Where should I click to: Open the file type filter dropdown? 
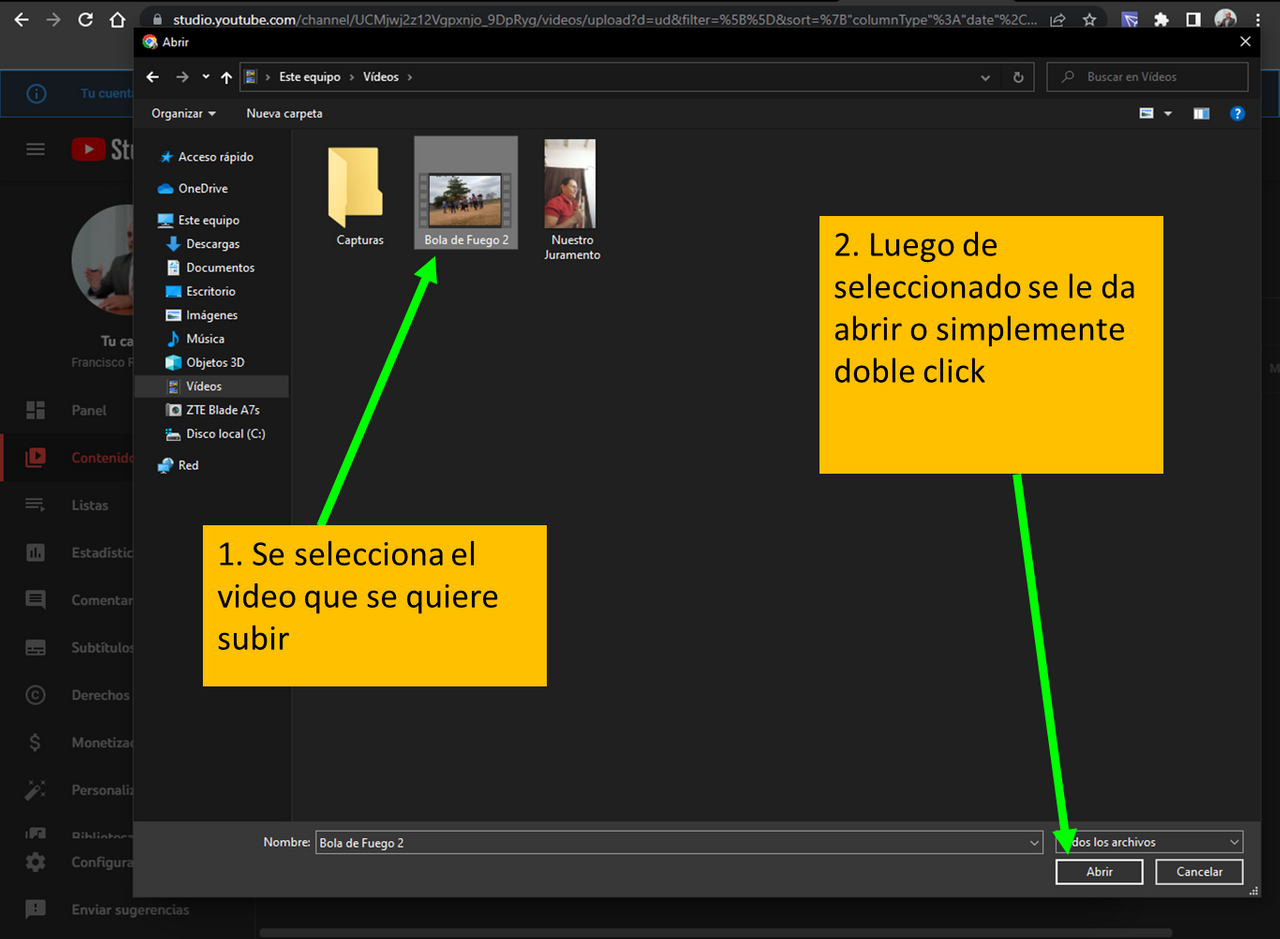(1149, 843)
